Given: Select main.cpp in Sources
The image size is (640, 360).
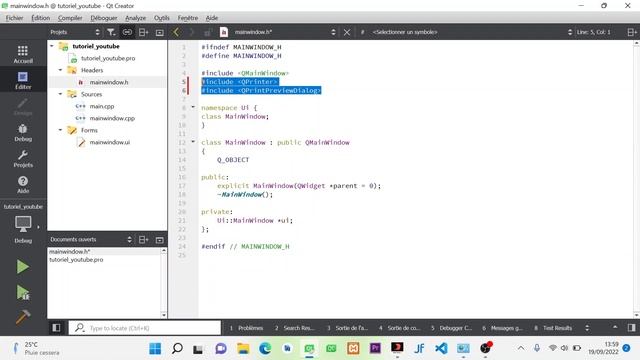Looking at the screenshot, I should point(102,106).
